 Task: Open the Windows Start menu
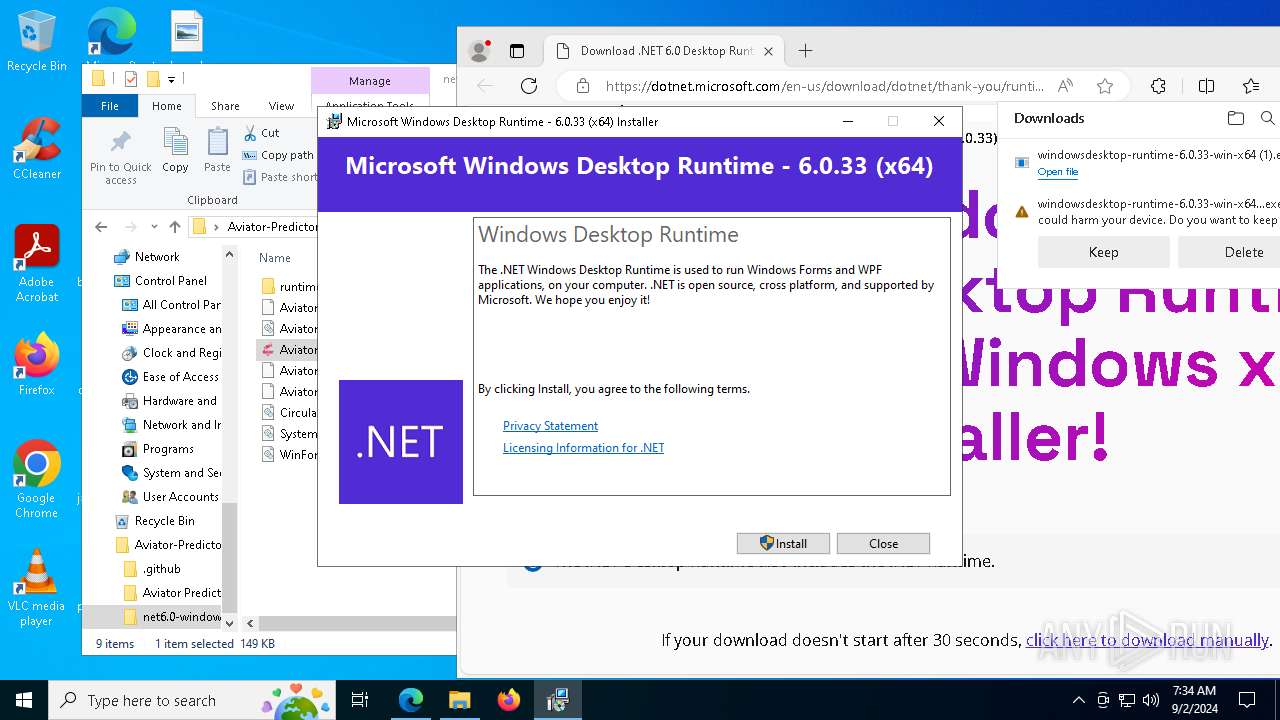click(24, 700)
